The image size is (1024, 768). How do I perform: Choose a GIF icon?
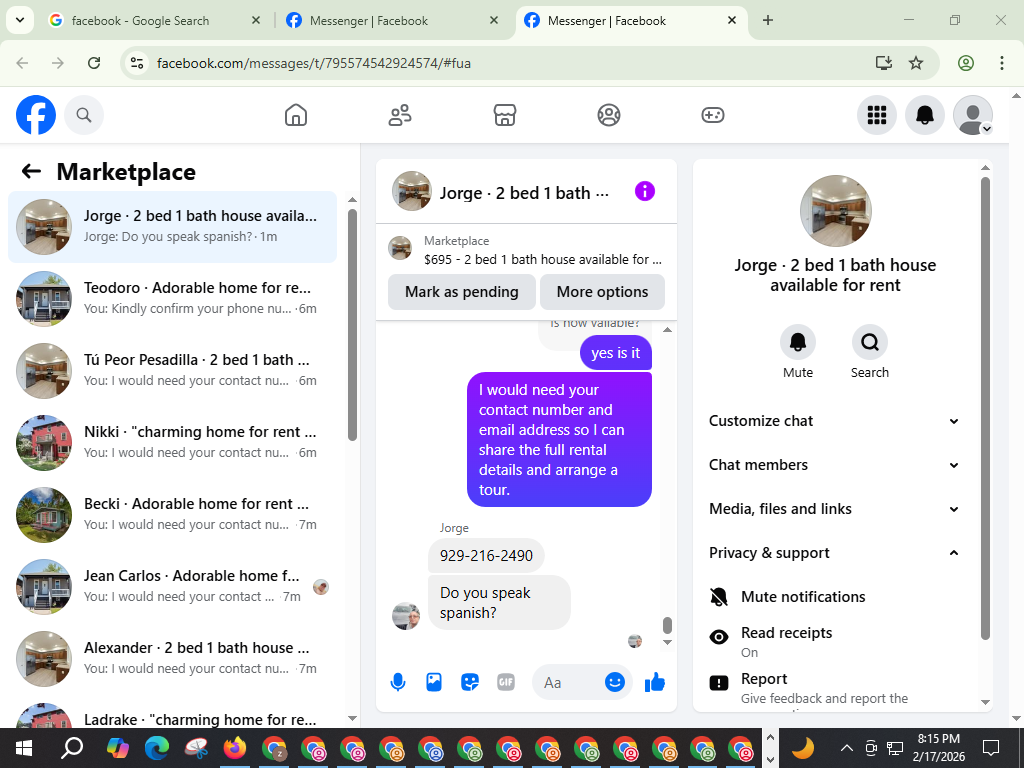(x=505, y=682)
